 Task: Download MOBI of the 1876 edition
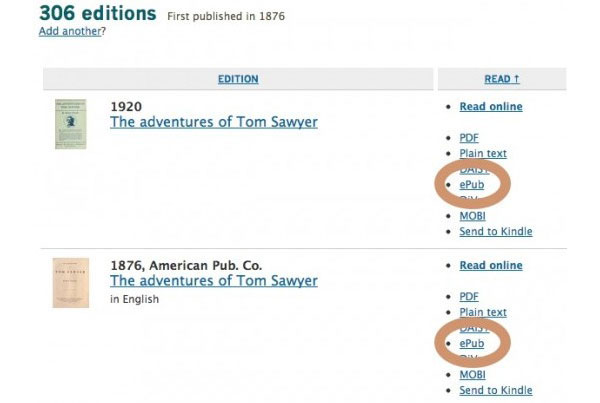click(x=473, y=375)
